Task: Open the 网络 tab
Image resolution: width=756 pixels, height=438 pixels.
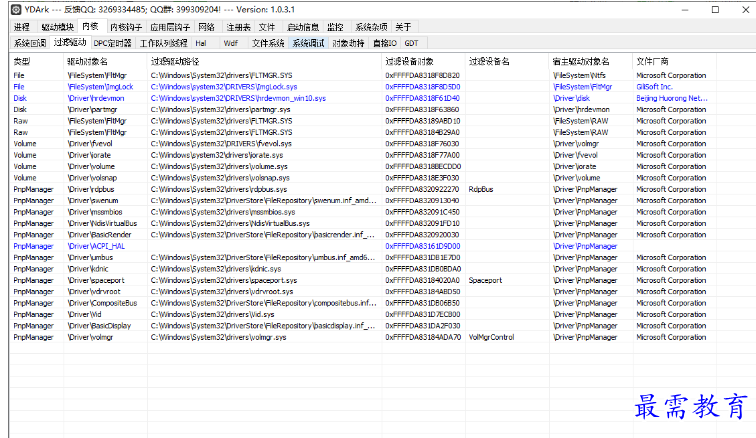Action: click(206, 27)
